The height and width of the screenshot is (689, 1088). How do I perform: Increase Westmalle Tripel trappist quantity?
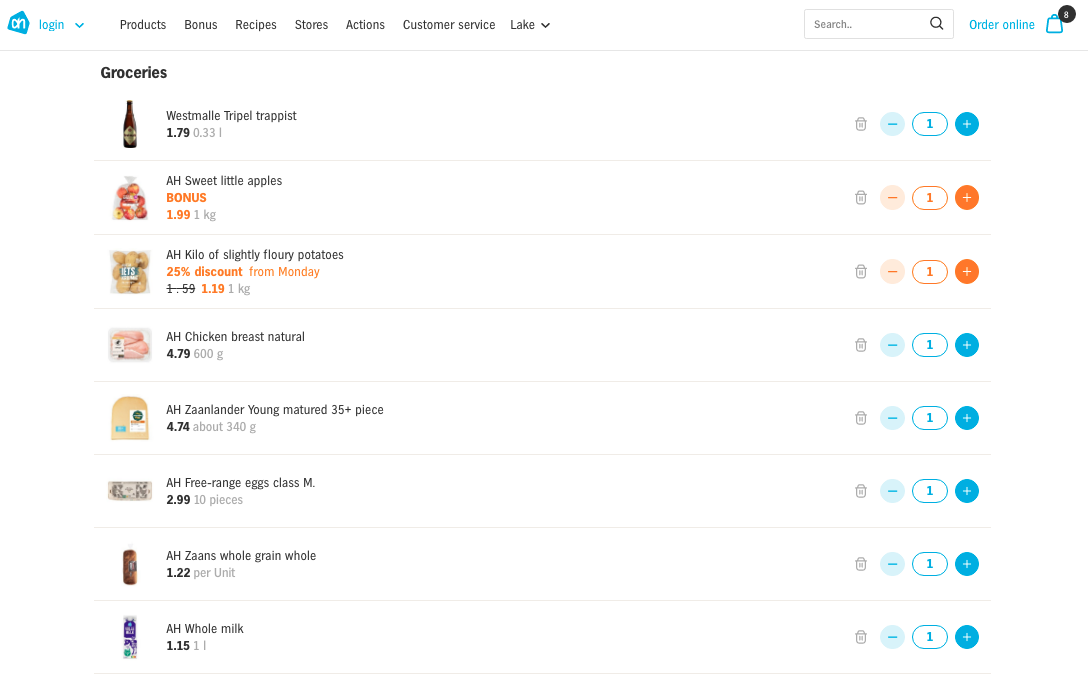pyautogui.click(x=967, y=124)
